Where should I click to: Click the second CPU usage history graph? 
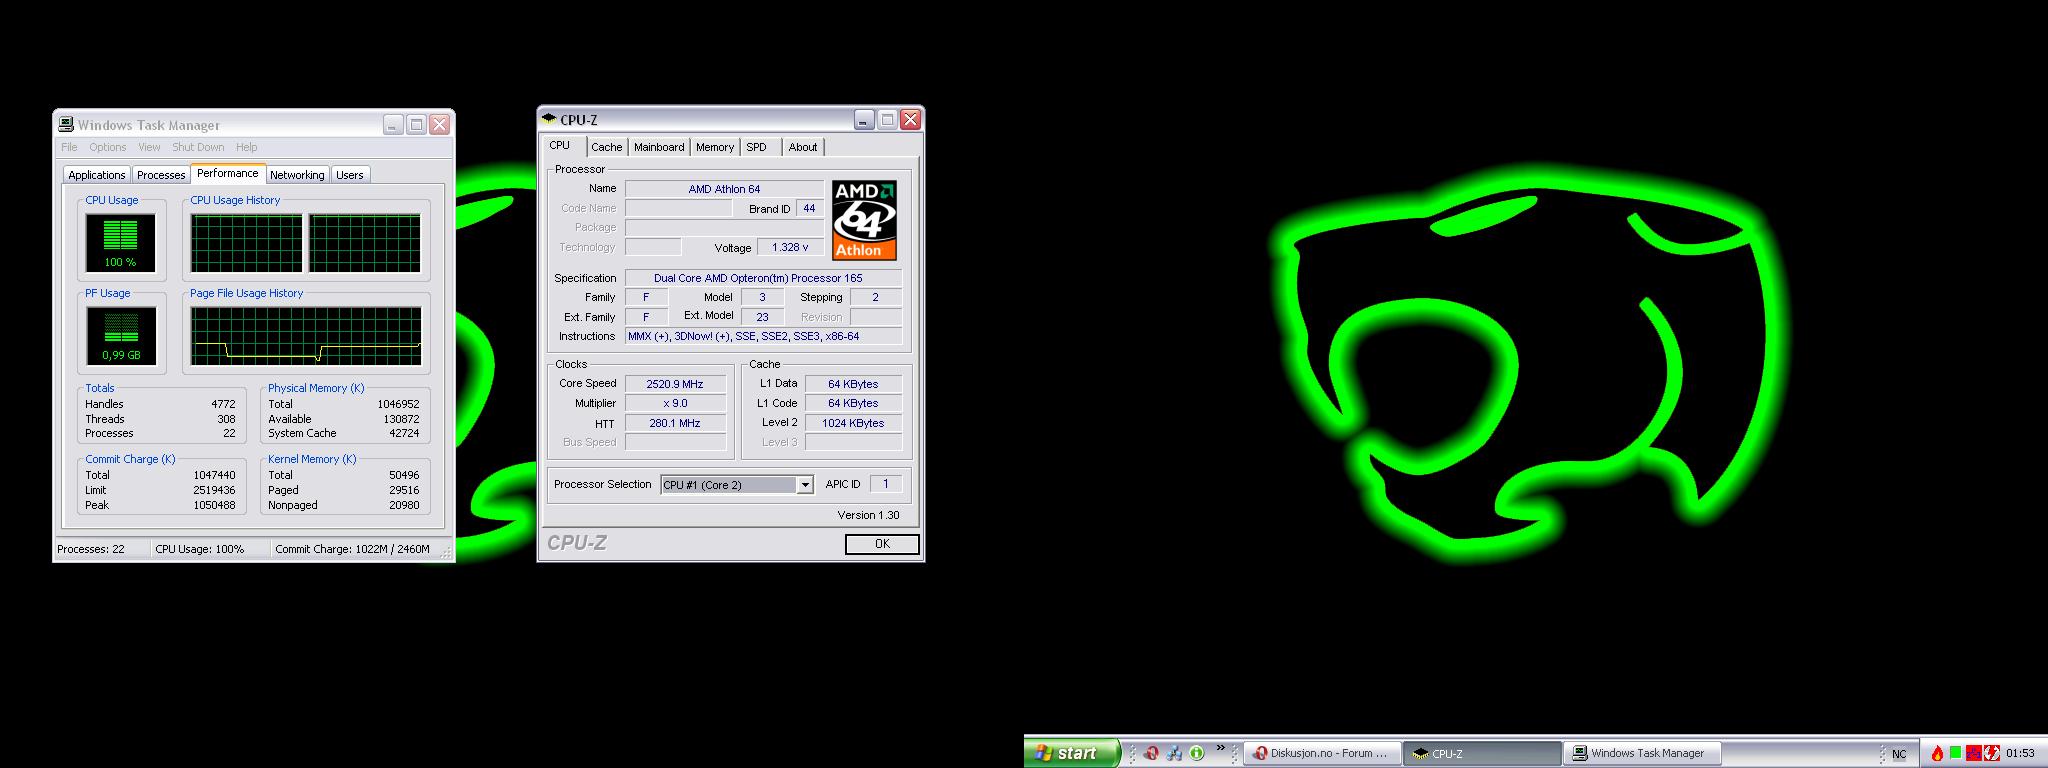[x=365, y=243]
